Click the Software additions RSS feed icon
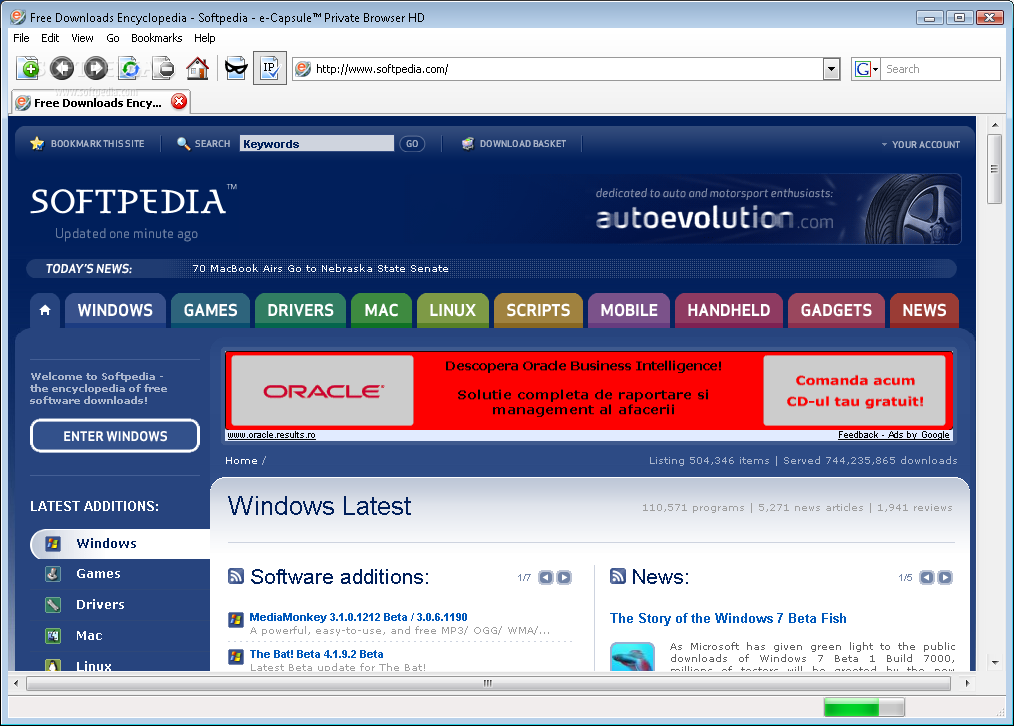 click(x=236, y=576)
